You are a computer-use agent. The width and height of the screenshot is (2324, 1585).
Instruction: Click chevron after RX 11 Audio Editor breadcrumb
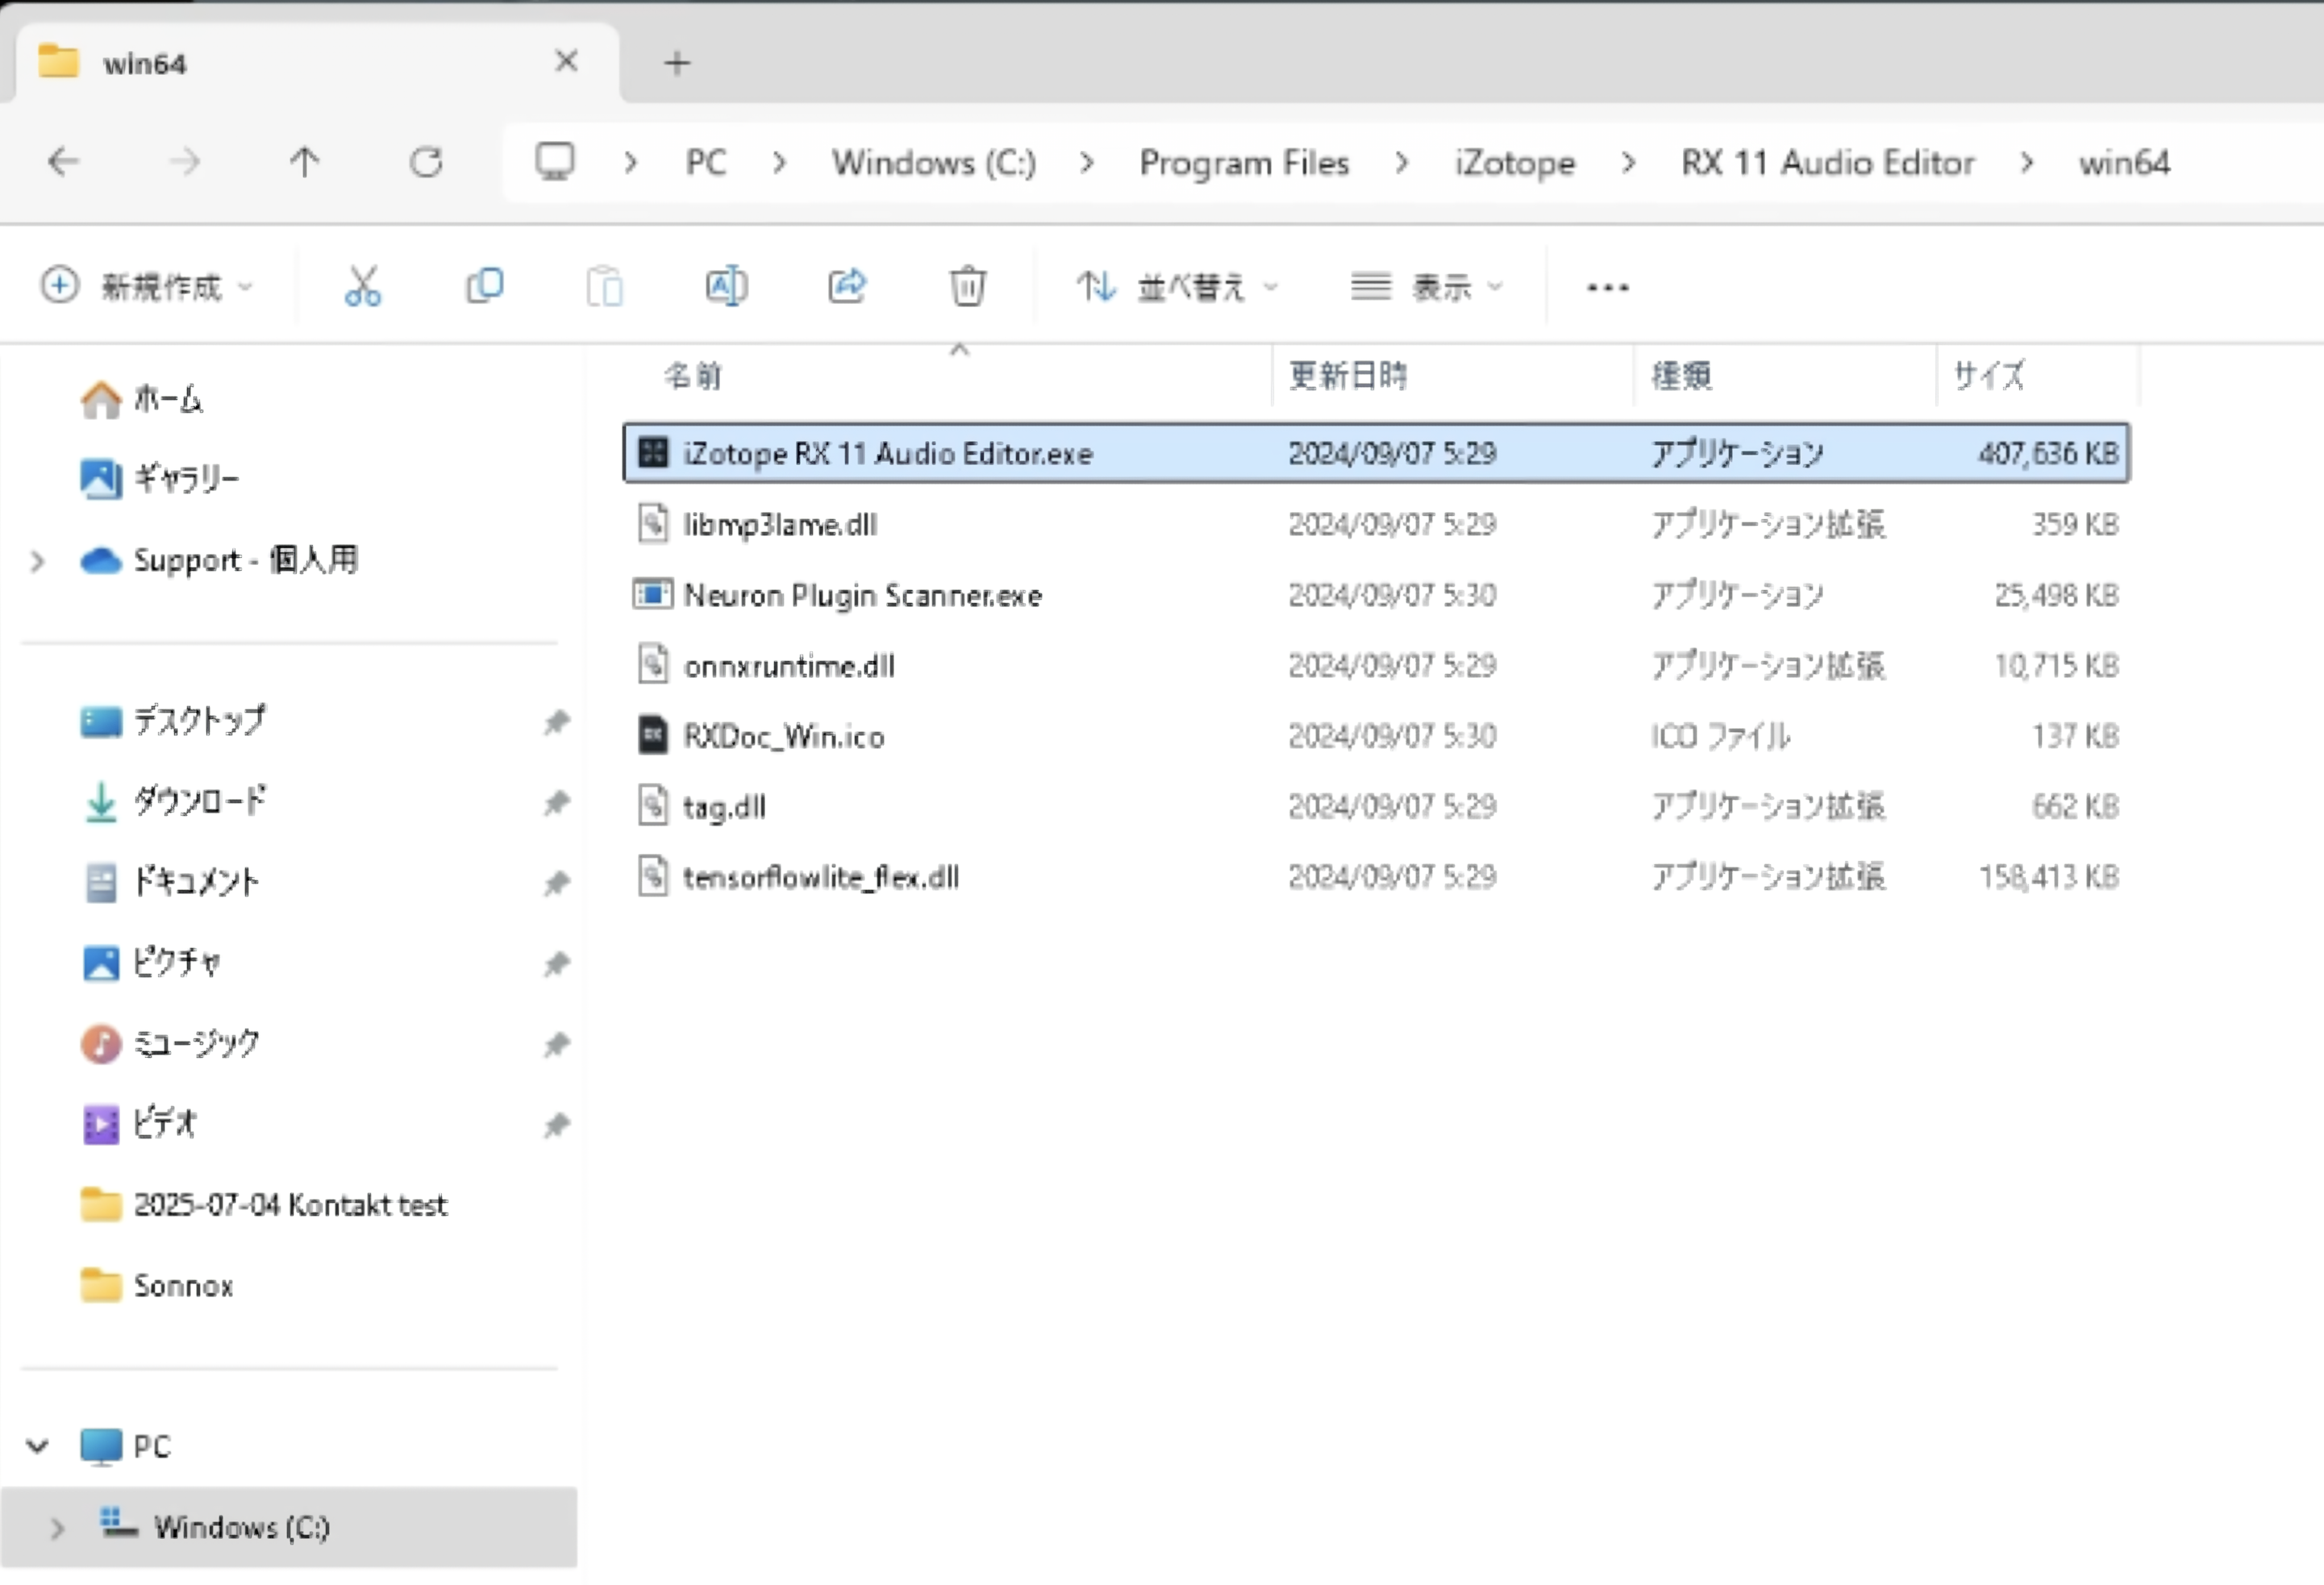(2026, 162)
